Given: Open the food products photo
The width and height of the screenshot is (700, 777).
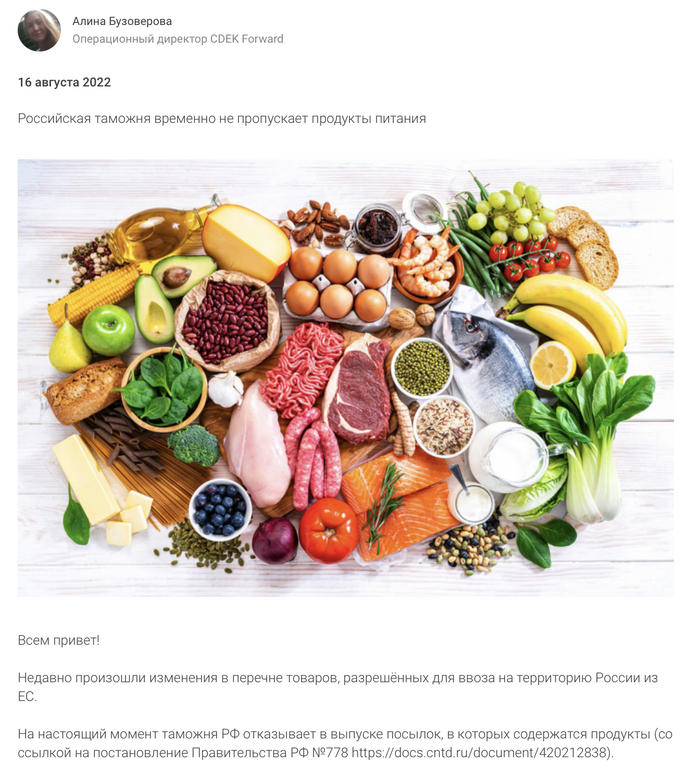Looking at the screenshot, I should point(346,378).
